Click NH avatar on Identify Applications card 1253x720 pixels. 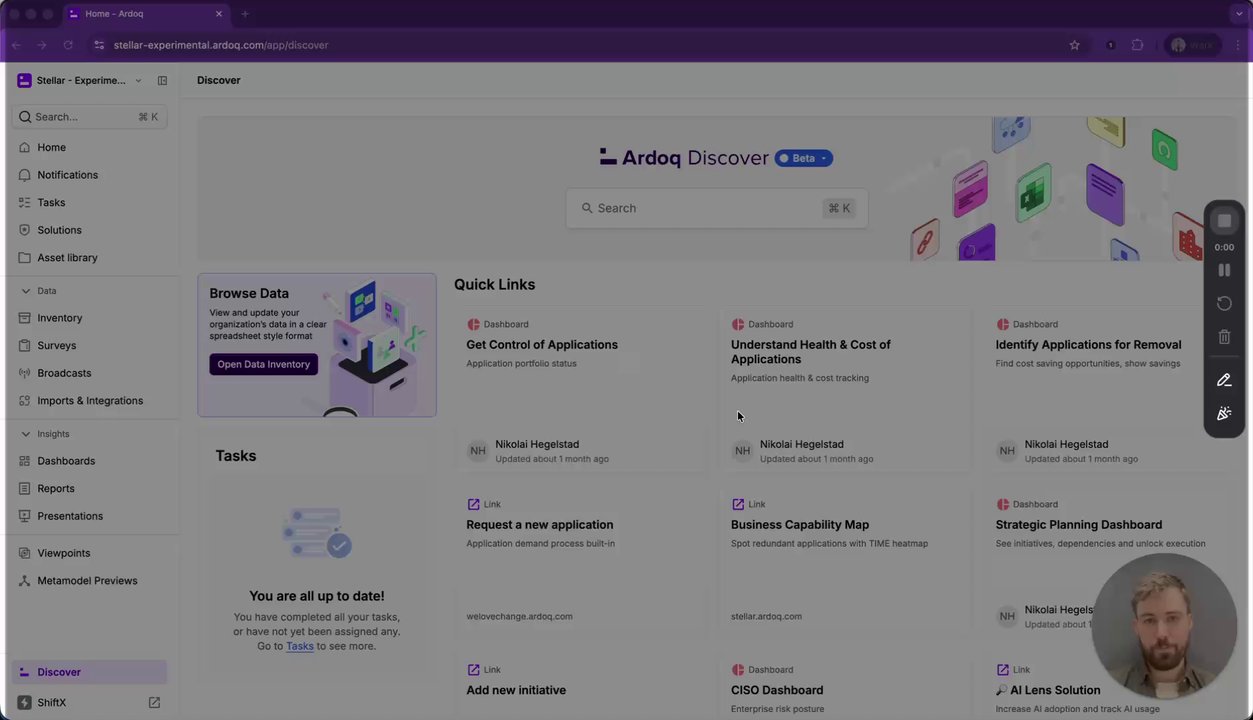click(x=1007, y=451)
